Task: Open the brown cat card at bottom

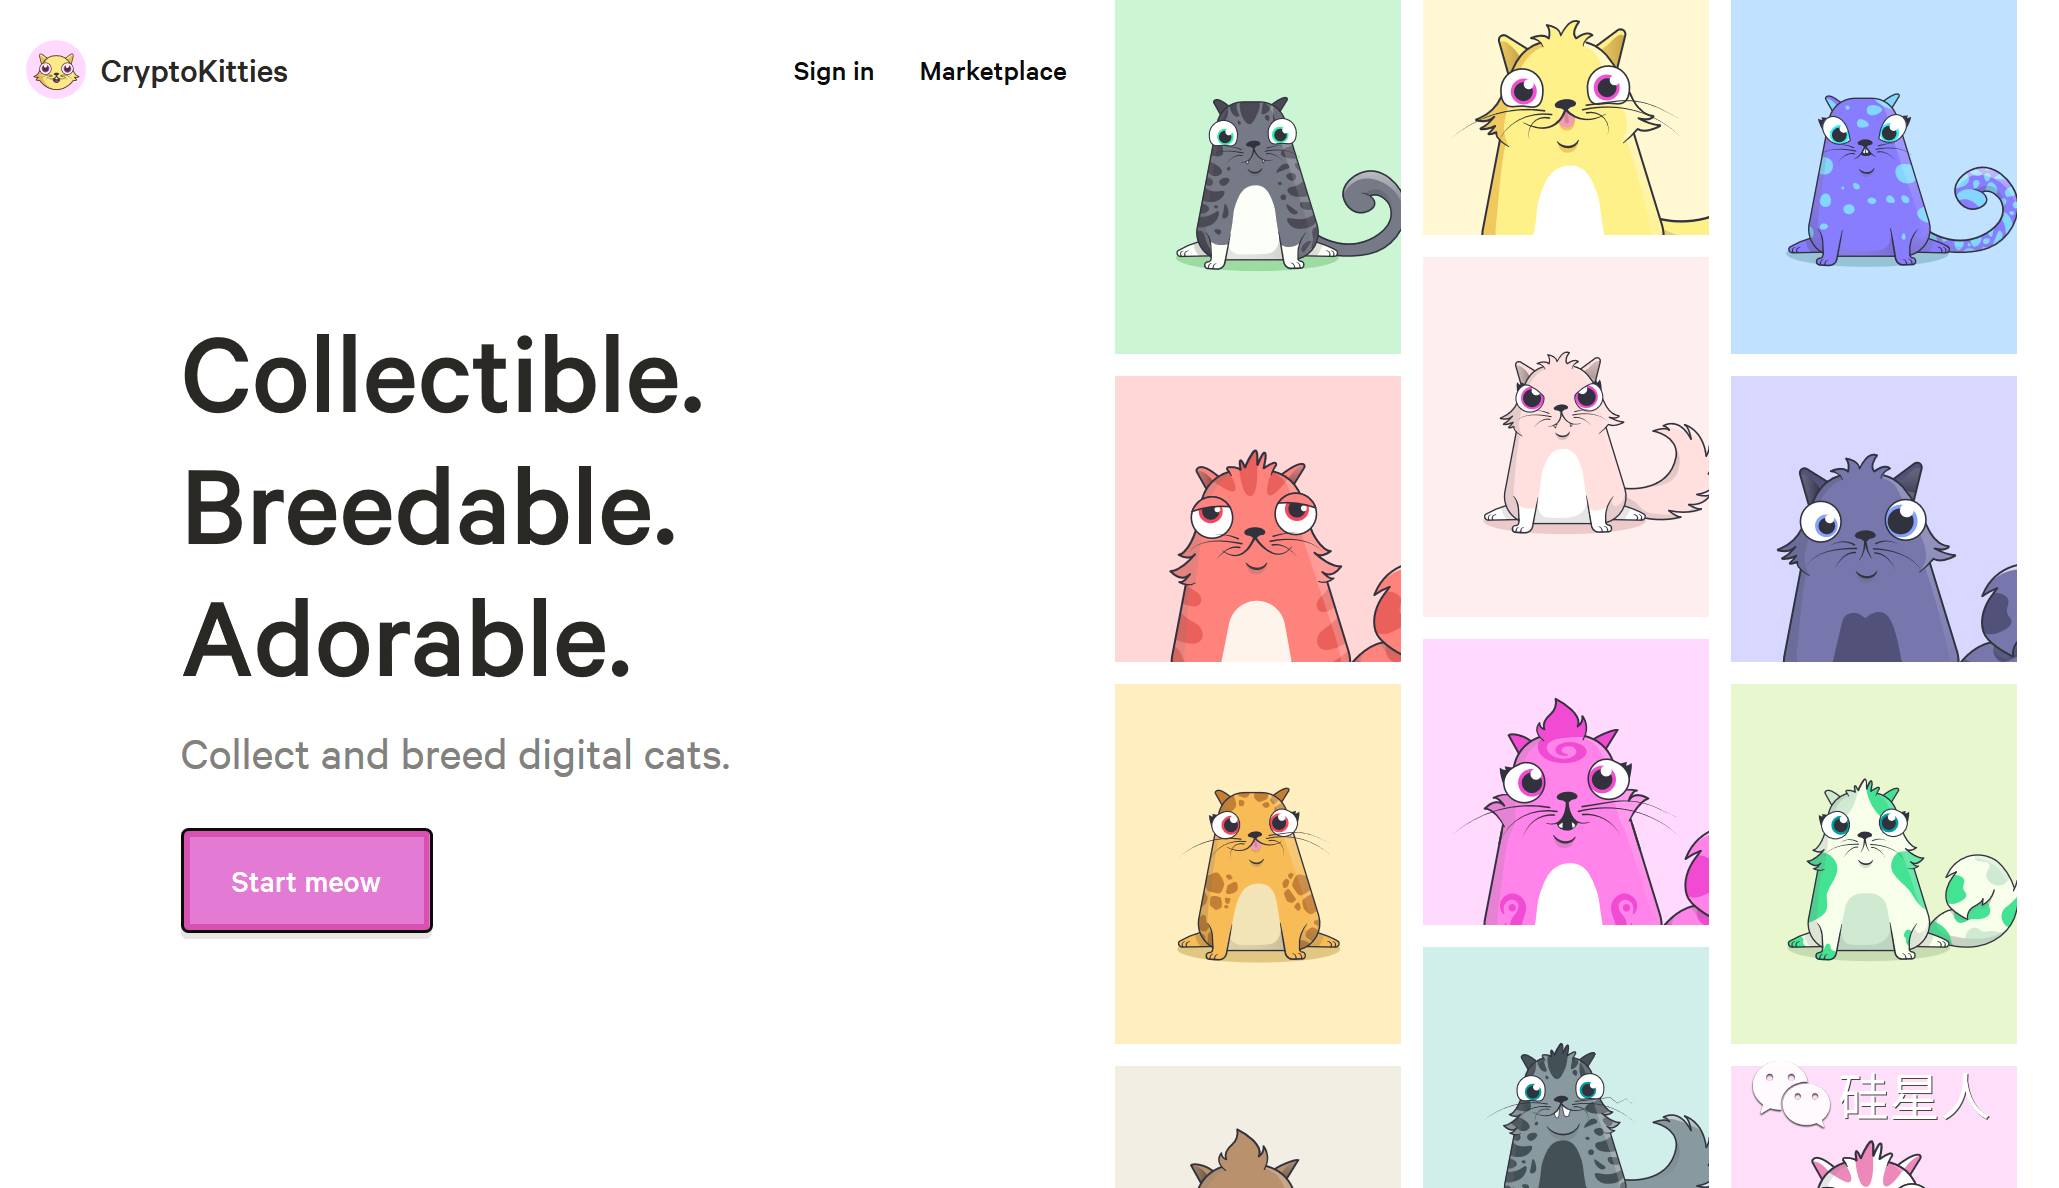Action: pos(1258,1127)
